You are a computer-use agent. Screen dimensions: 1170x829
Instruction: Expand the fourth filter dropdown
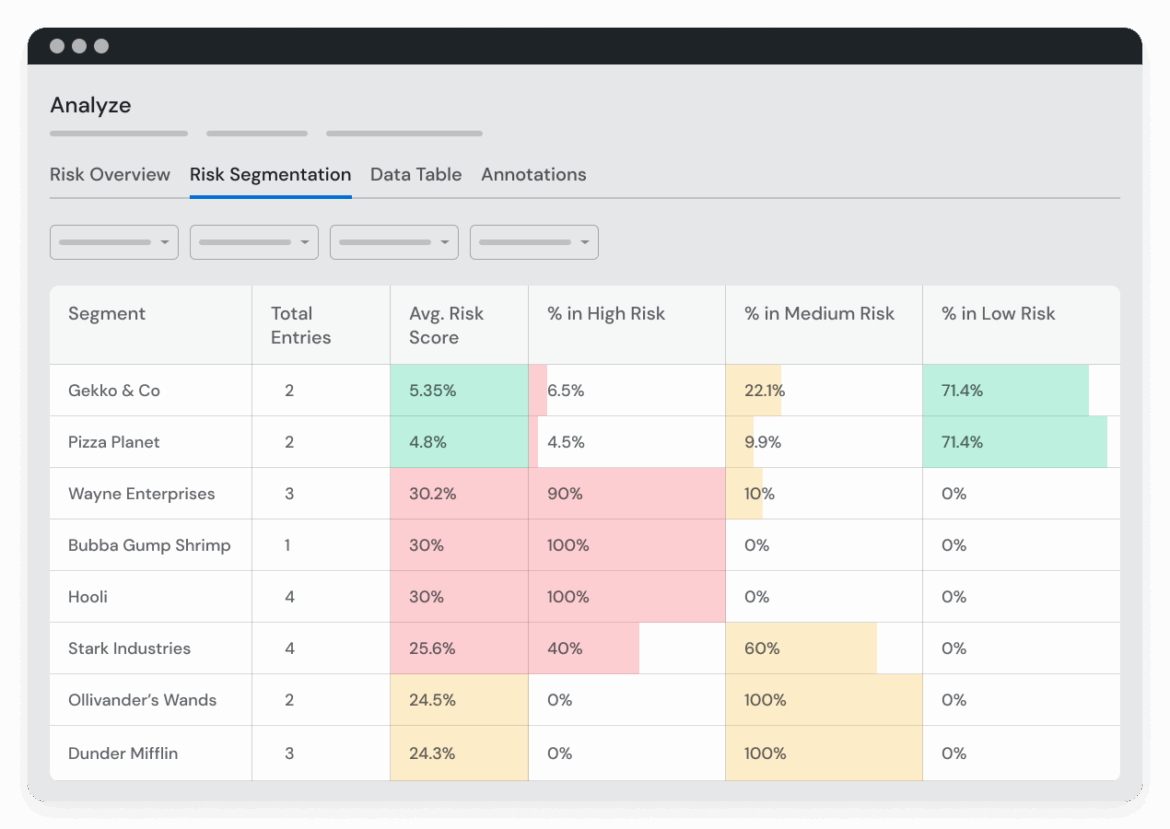click(x=534, y=243)
